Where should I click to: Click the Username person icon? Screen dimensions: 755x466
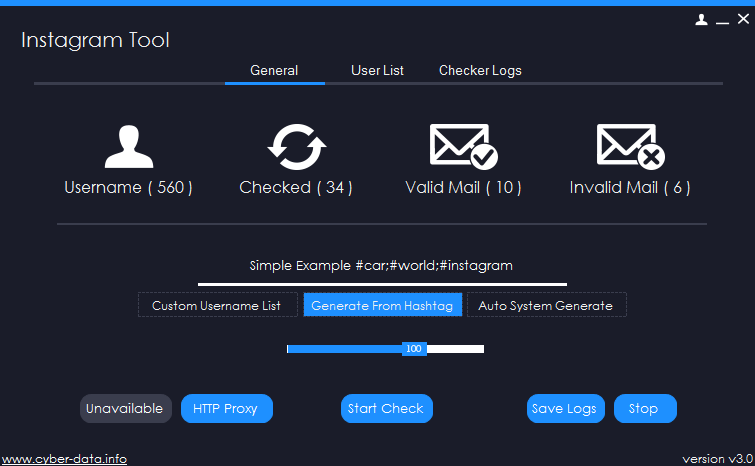coord(128,146)
